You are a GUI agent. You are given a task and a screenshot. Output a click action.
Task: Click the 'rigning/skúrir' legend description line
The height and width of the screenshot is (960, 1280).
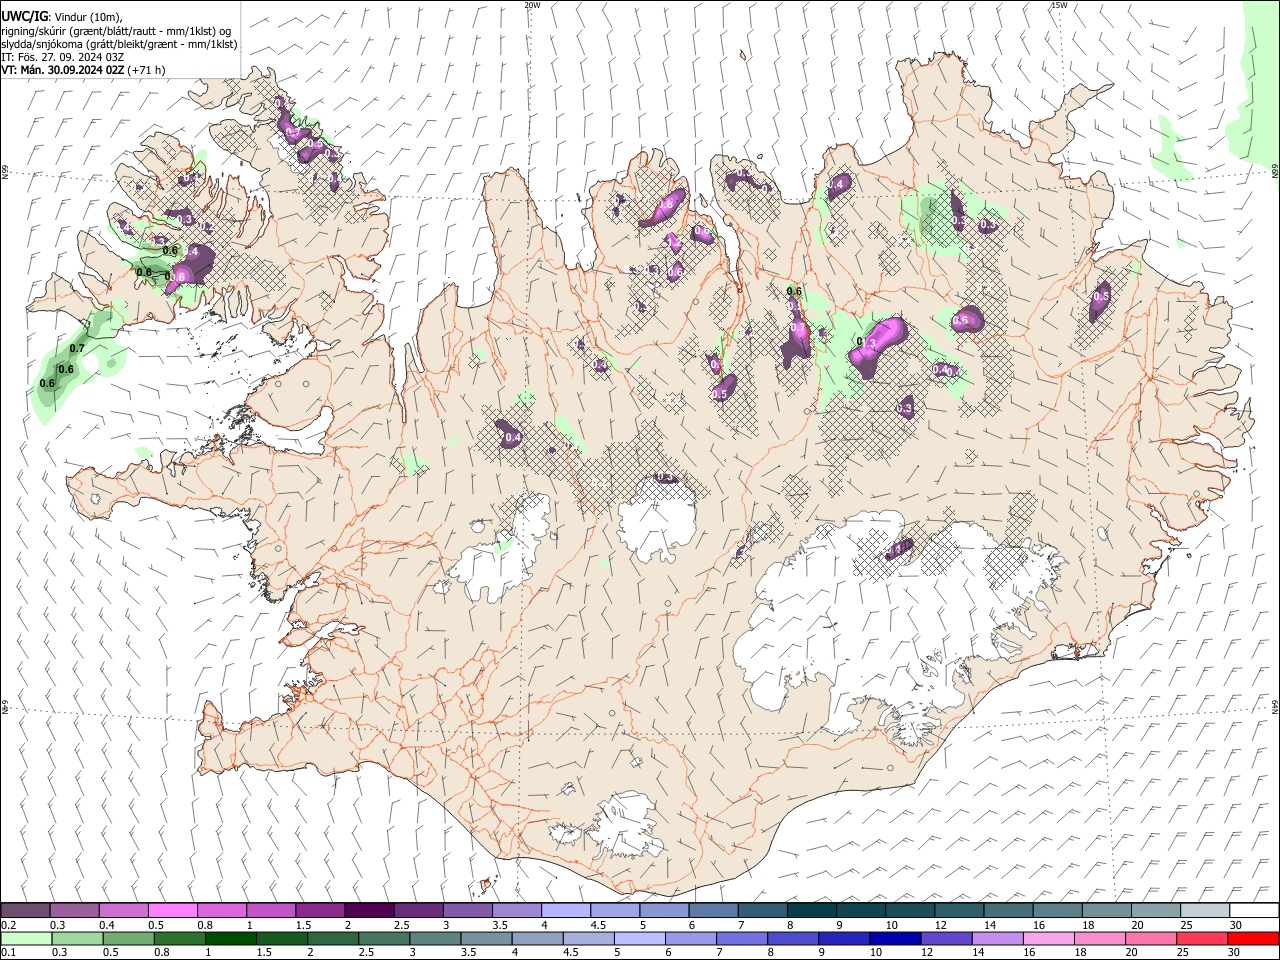(x=117, y=30)
